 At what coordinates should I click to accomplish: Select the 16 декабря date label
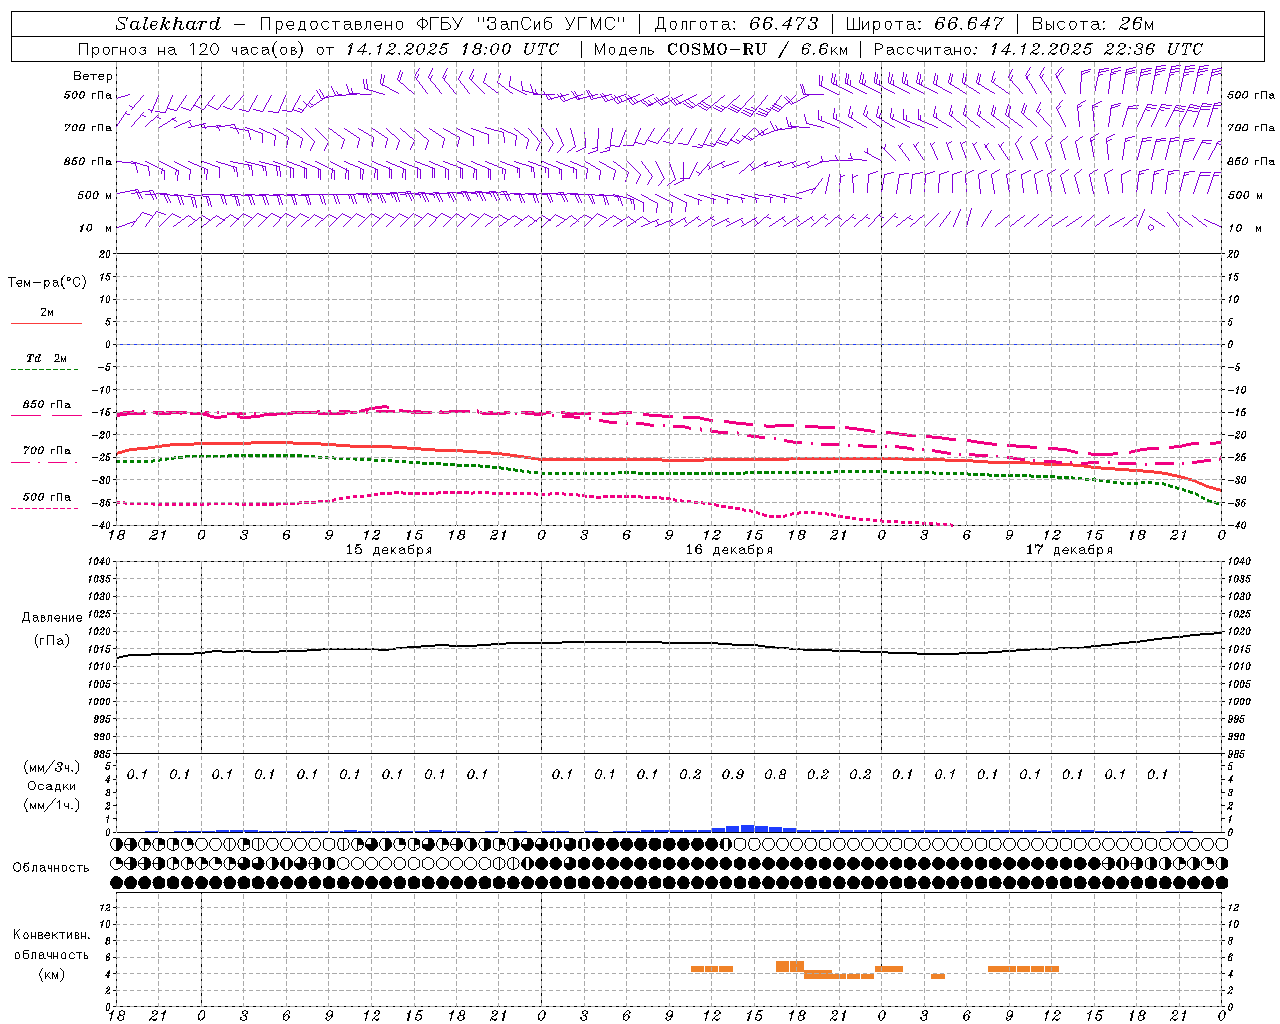click(x=729, y=550)
